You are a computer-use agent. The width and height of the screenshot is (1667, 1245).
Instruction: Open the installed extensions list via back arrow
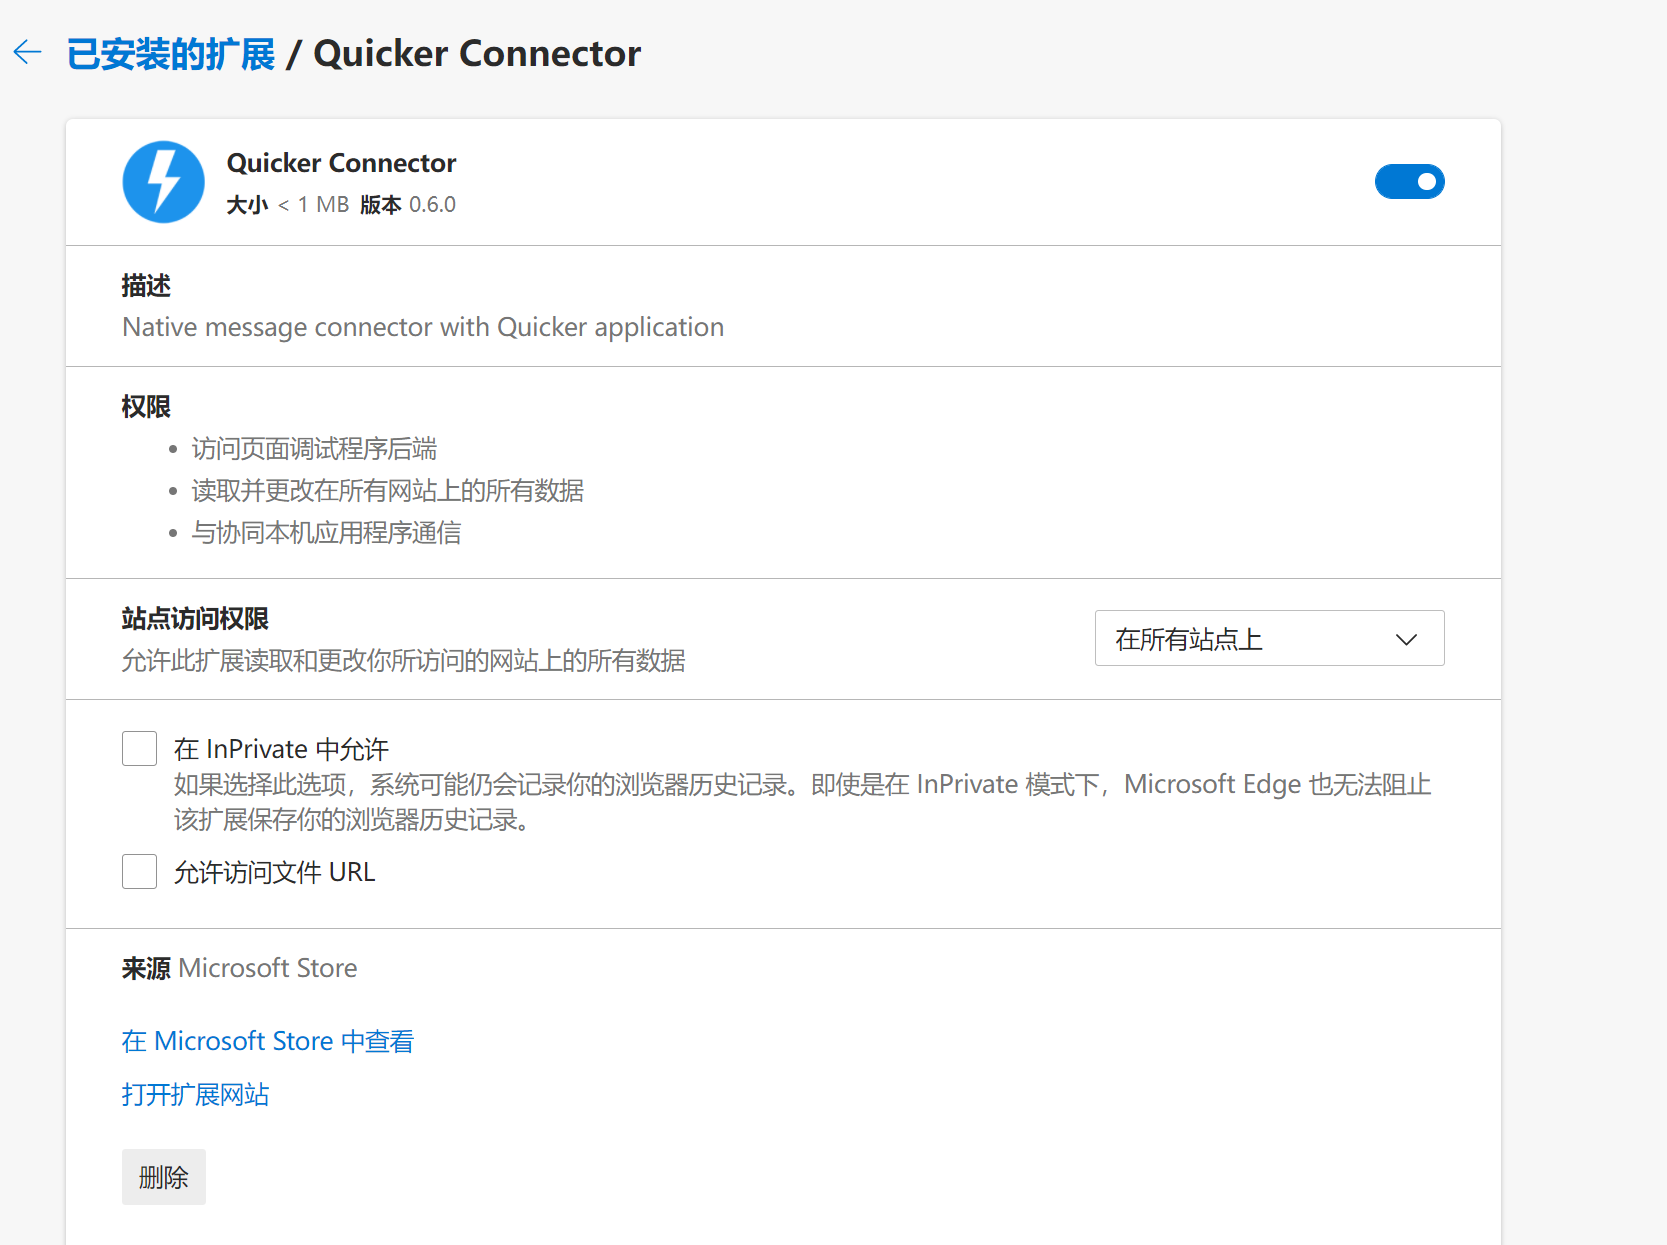click(26, 52)
